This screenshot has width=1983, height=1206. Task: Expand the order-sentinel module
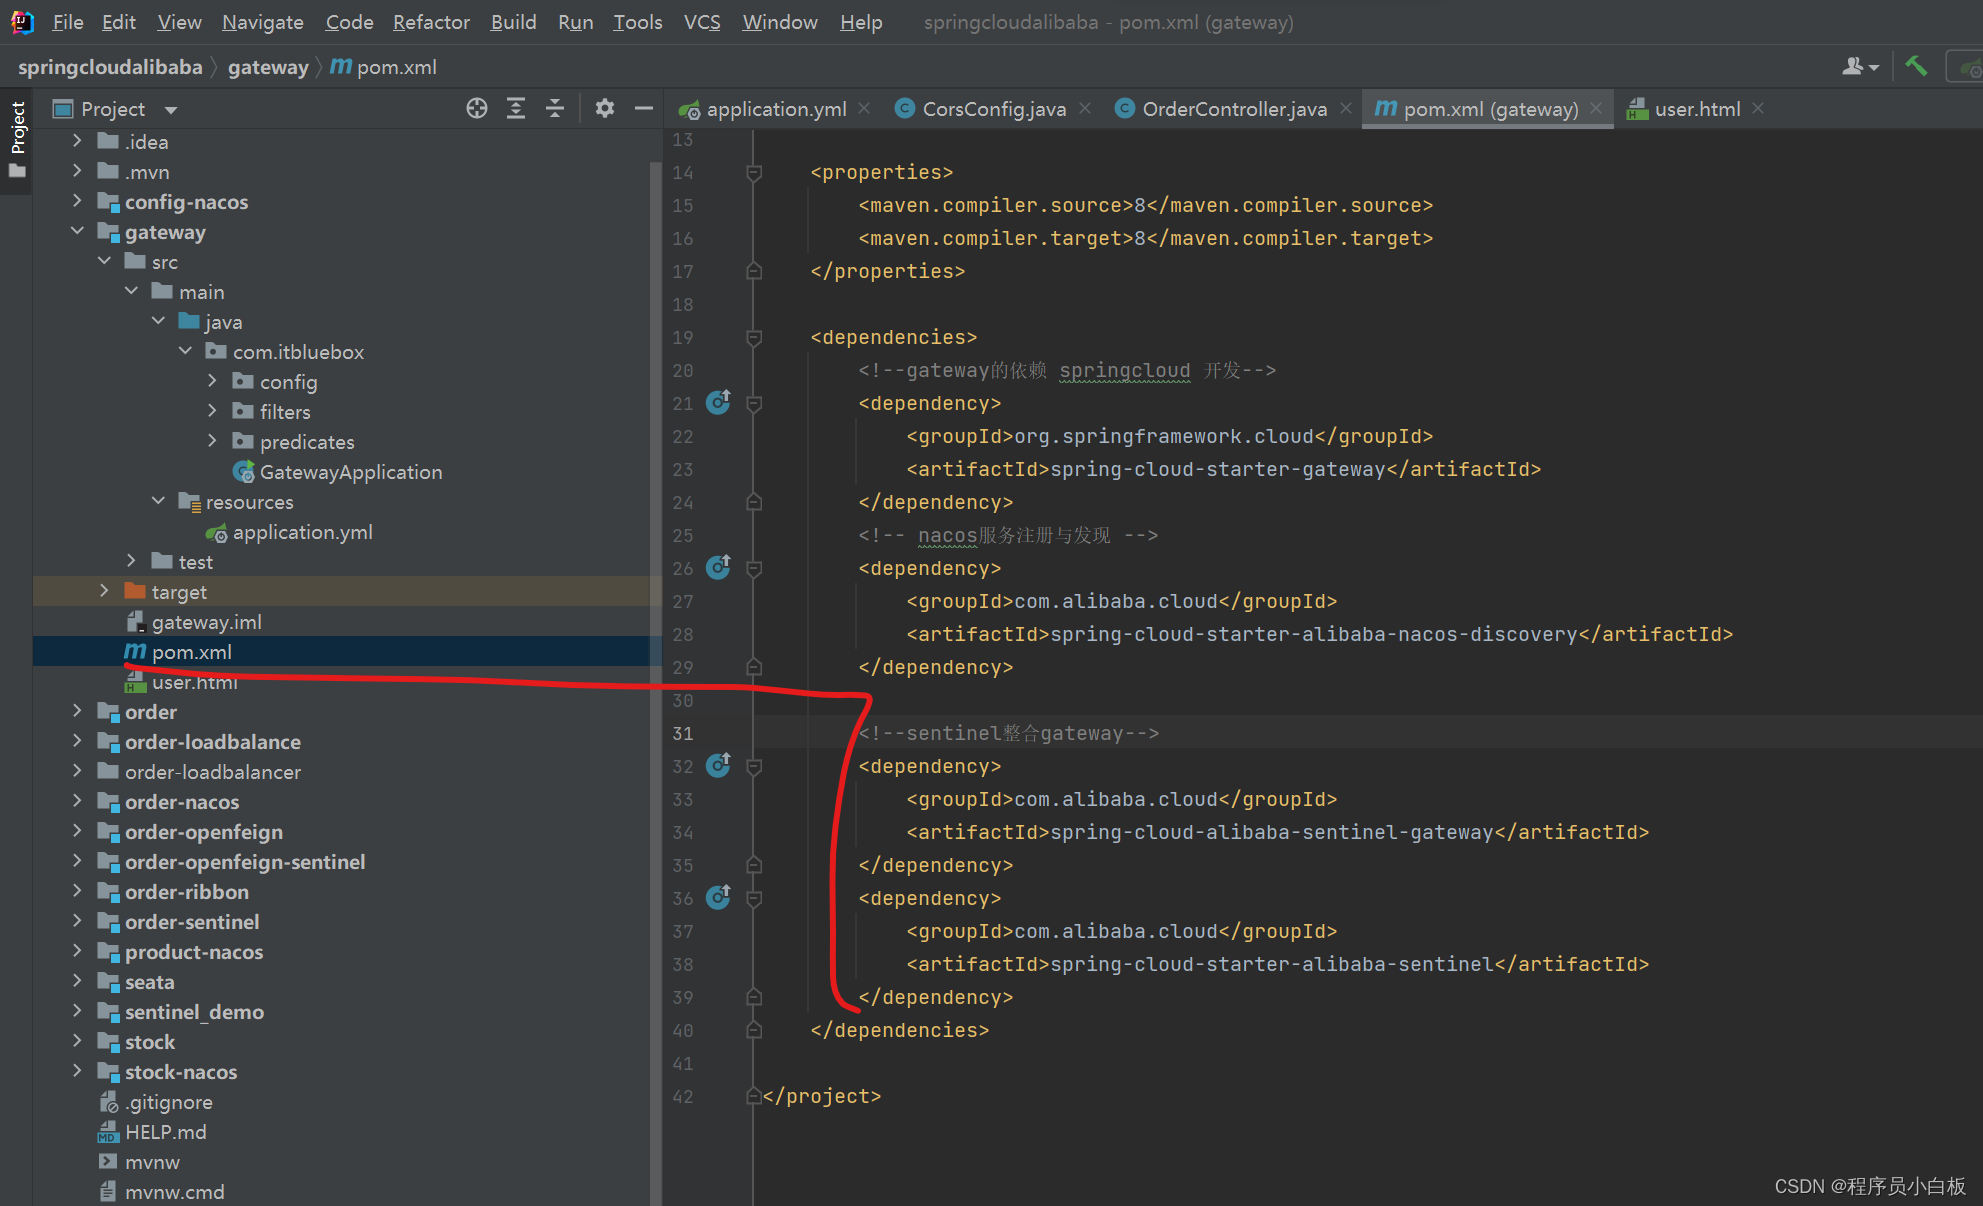(x=77, y=921)
